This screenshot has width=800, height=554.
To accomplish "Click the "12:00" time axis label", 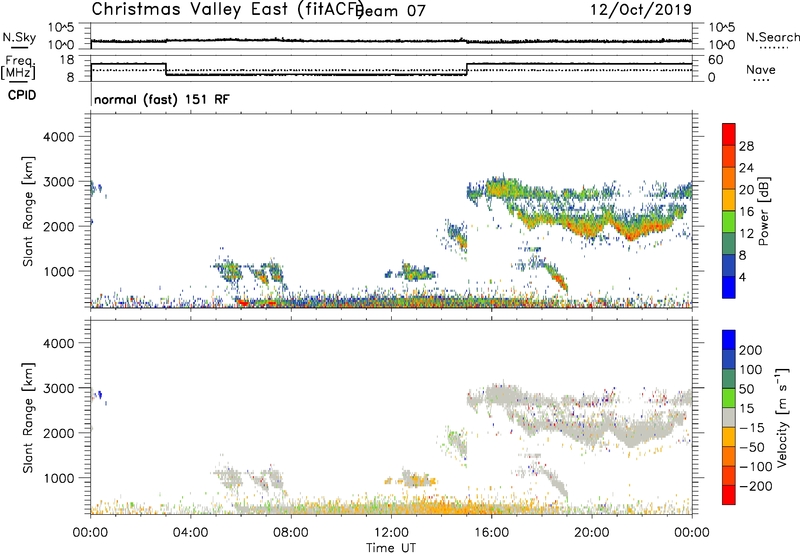I will tap(391, 533).
